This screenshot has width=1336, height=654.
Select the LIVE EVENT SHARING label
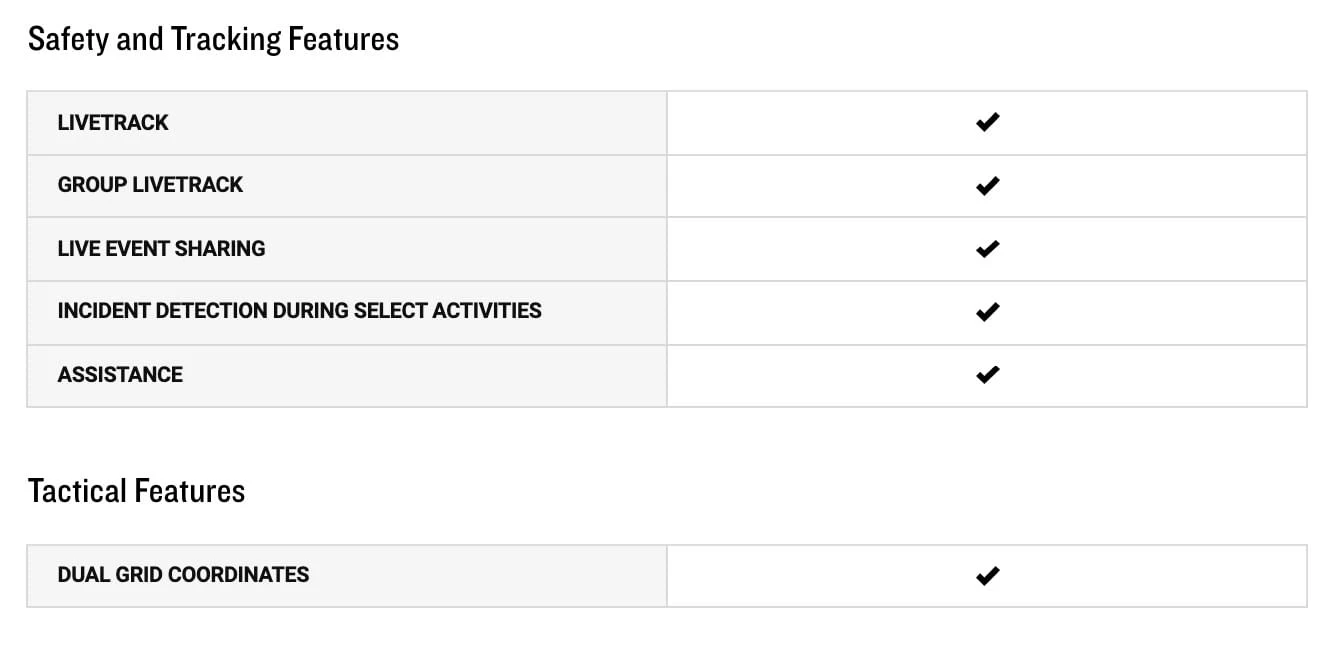(x=161, y=249)
